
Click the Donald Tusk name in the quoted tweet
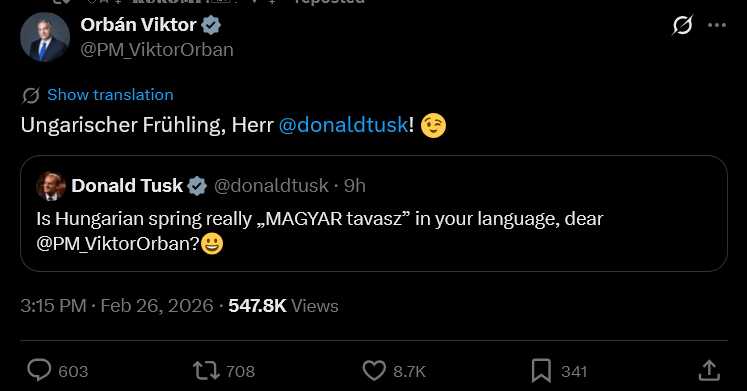[127, 186]
